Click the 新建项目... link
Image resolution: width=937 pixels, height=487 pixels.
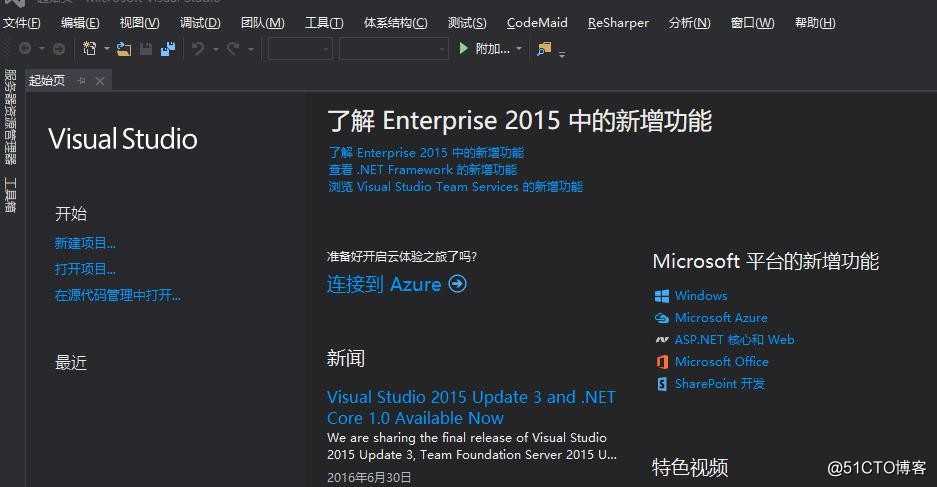pos(85,243)
